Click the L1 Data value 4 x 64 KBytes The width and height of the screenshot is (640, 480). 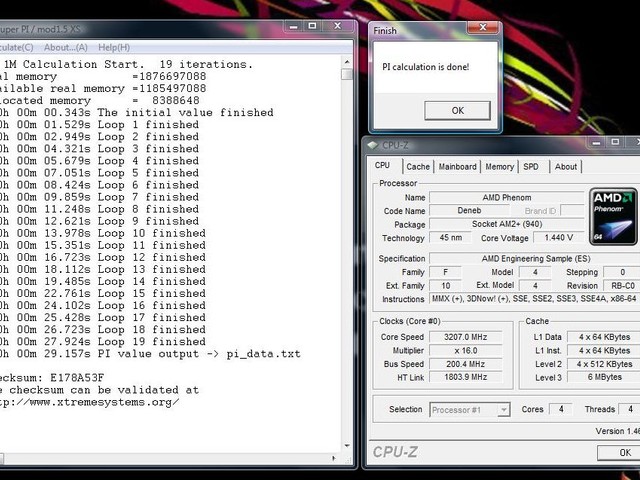tap(604, 337)
